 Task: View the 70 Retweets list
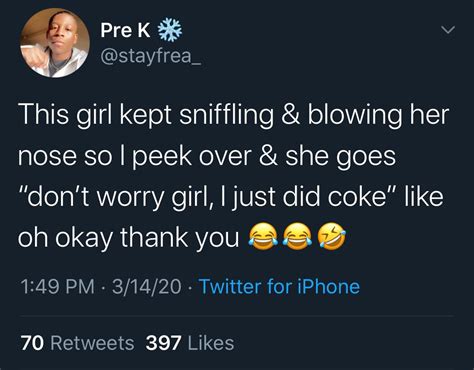click(77, 343)
